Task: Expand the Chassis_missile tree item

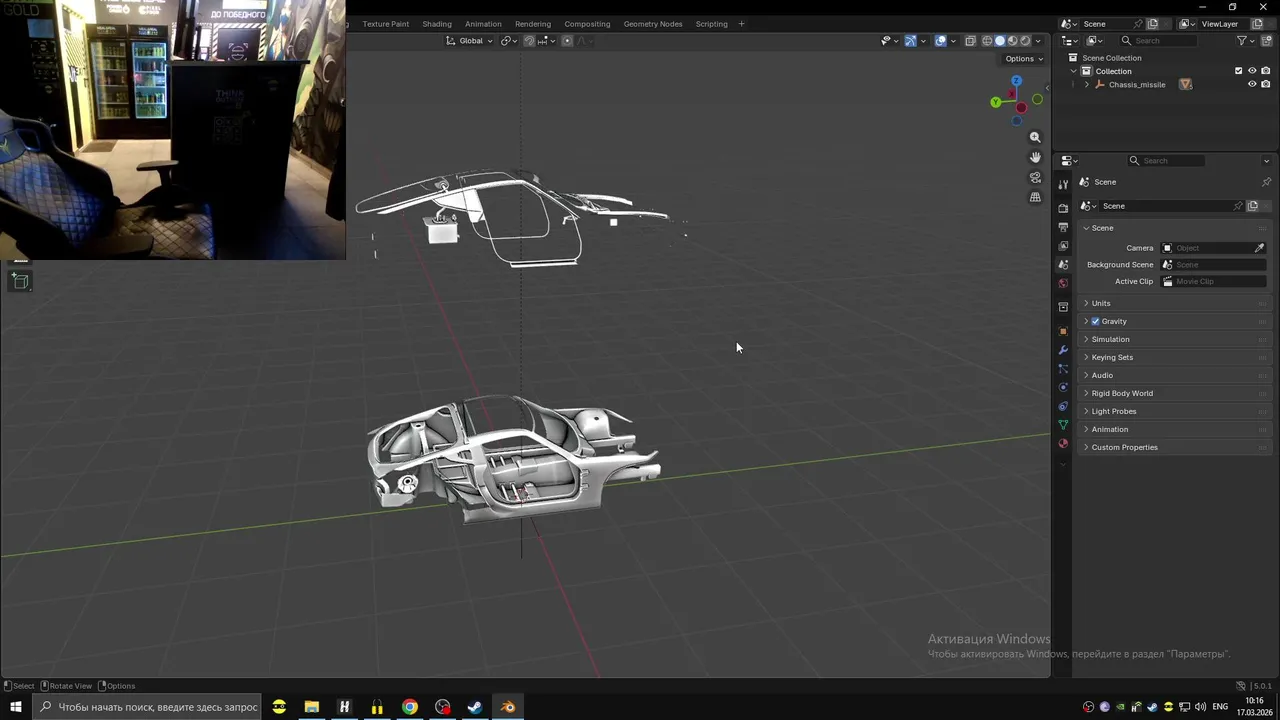Action: [x=1087, y=84]
